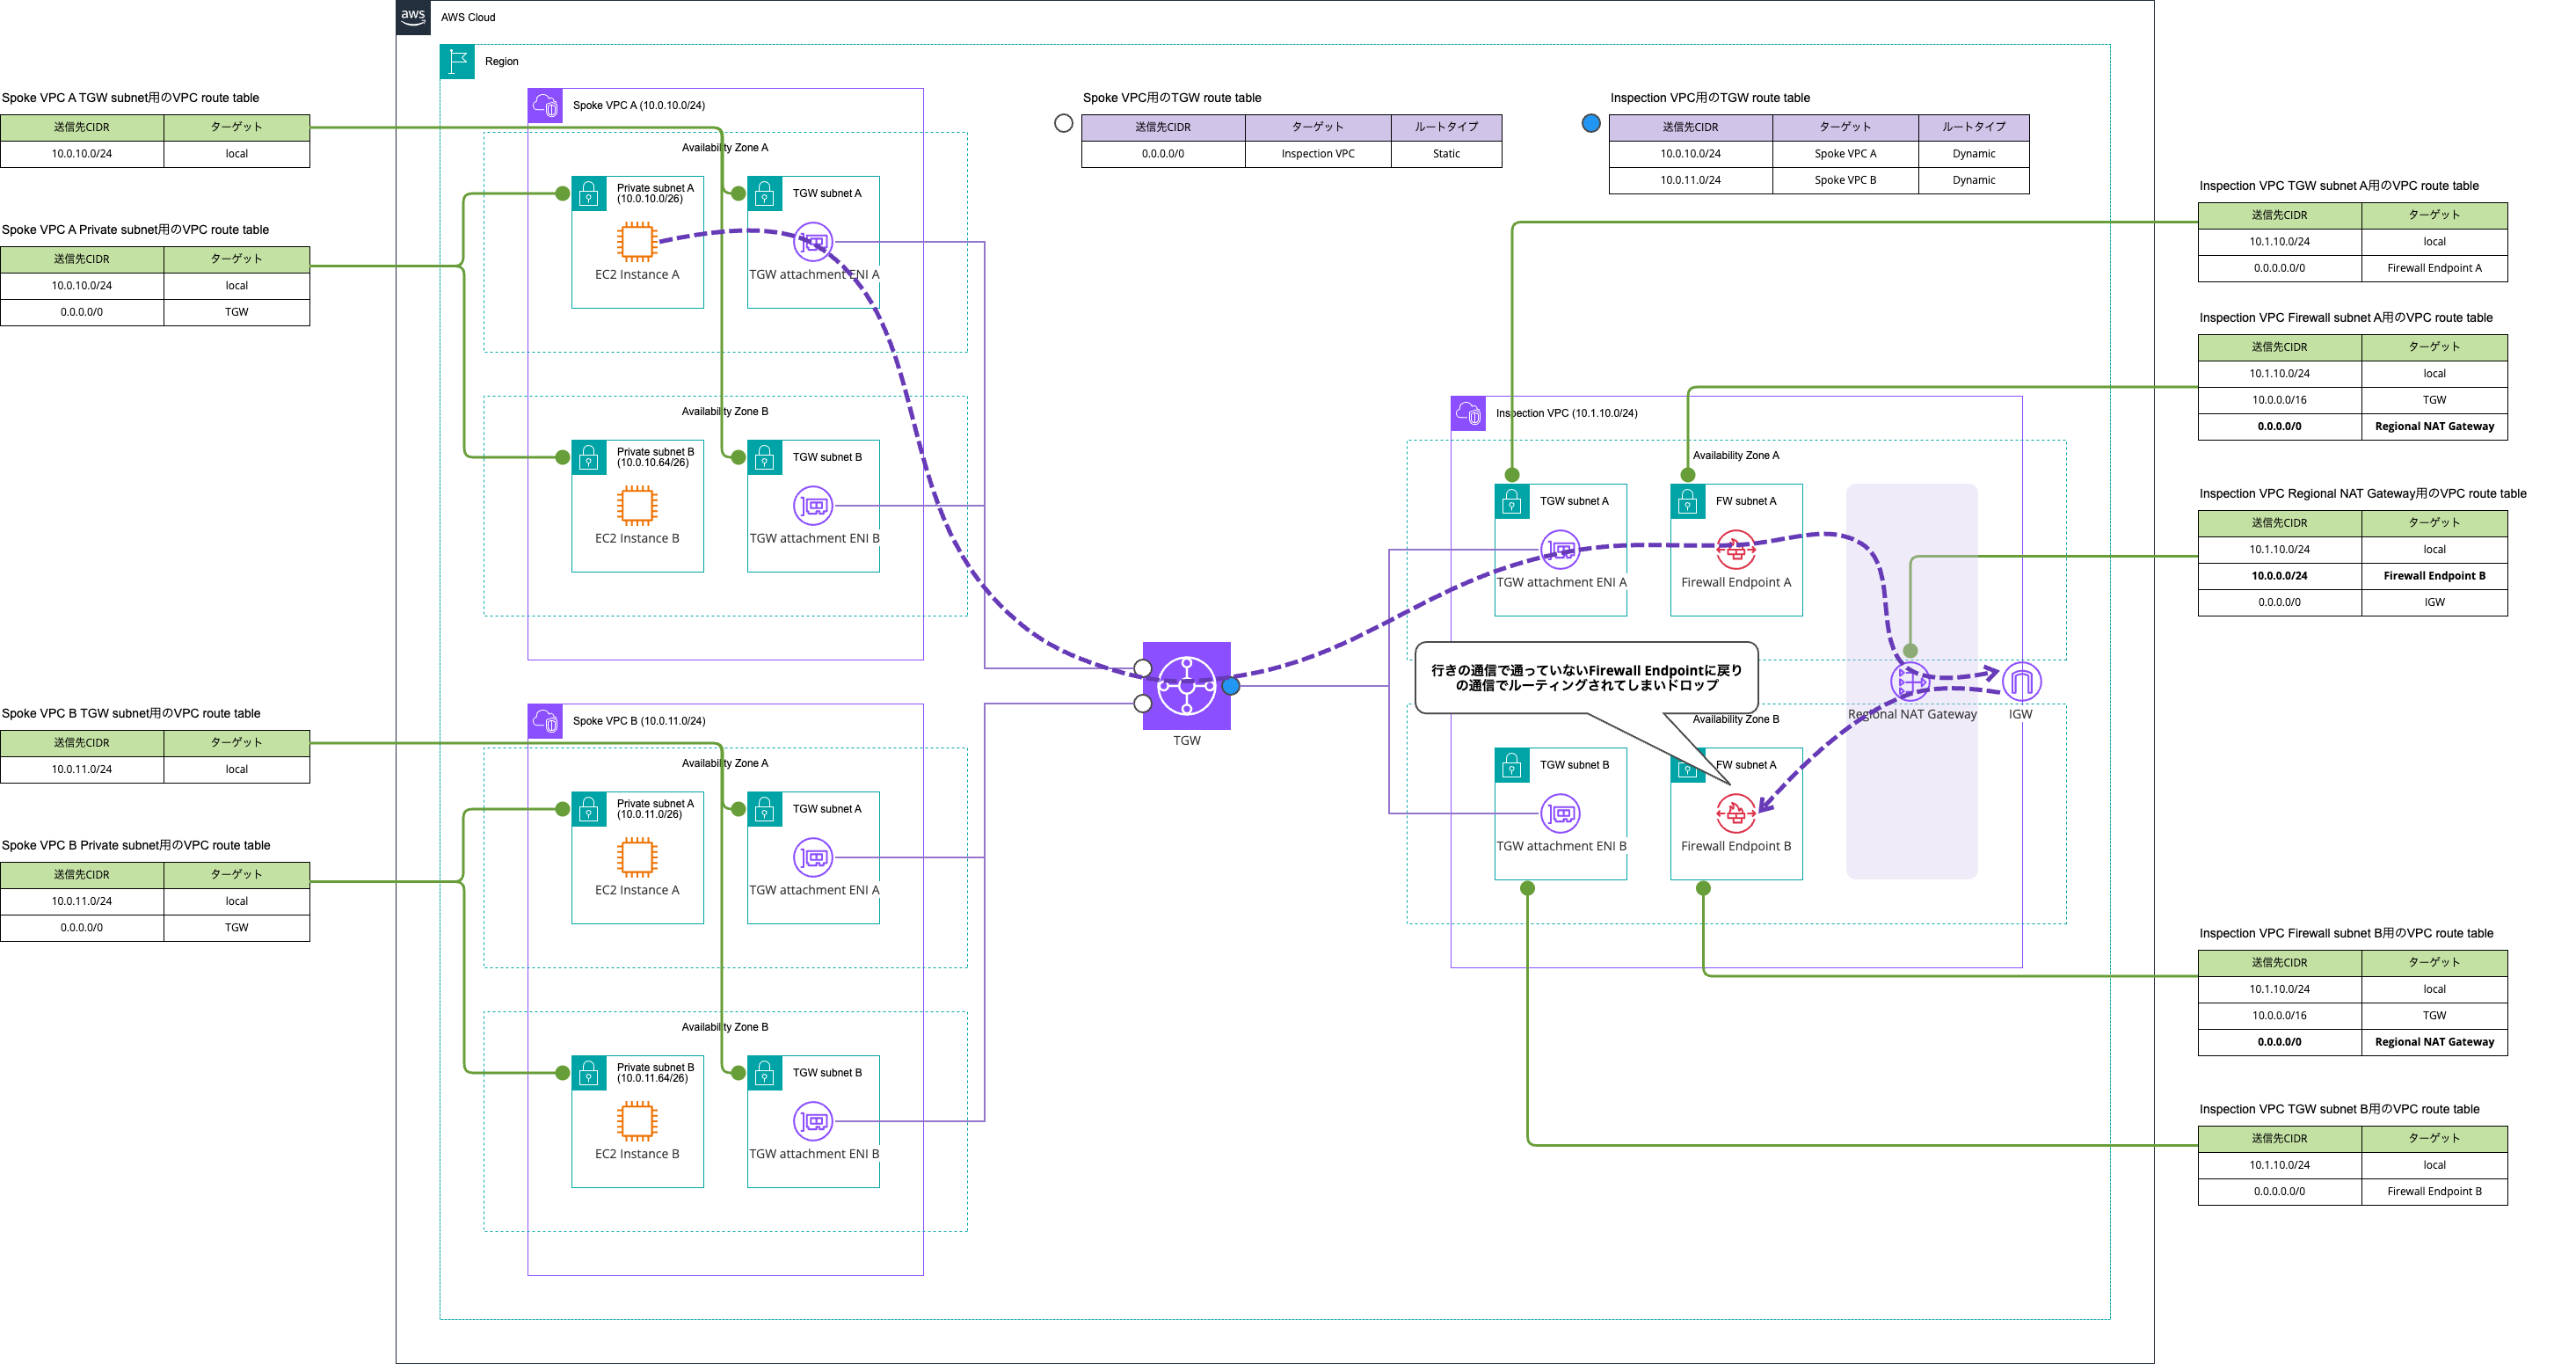Click 'Spoke VPC A (10.0.10.0/24)' label
The height and width of the screenshot is (1364, 2576).
(x=639, y=105)
